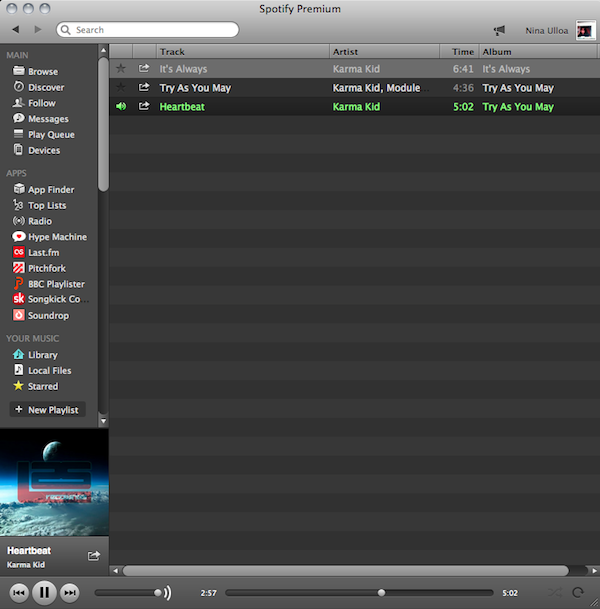The width and height of the screenshot is (600, 609).
Task: Click the now-playing album artwork
Action: point(54,482)
